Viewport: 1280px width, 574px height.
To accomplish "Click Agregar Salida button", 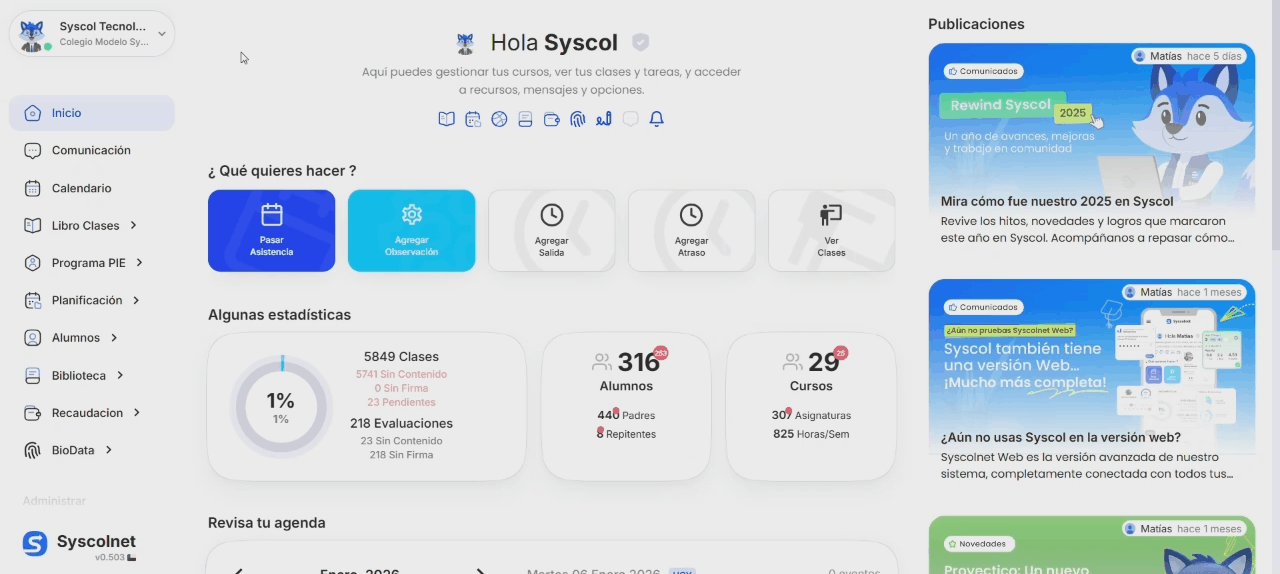I will click(x=551, y=231).
